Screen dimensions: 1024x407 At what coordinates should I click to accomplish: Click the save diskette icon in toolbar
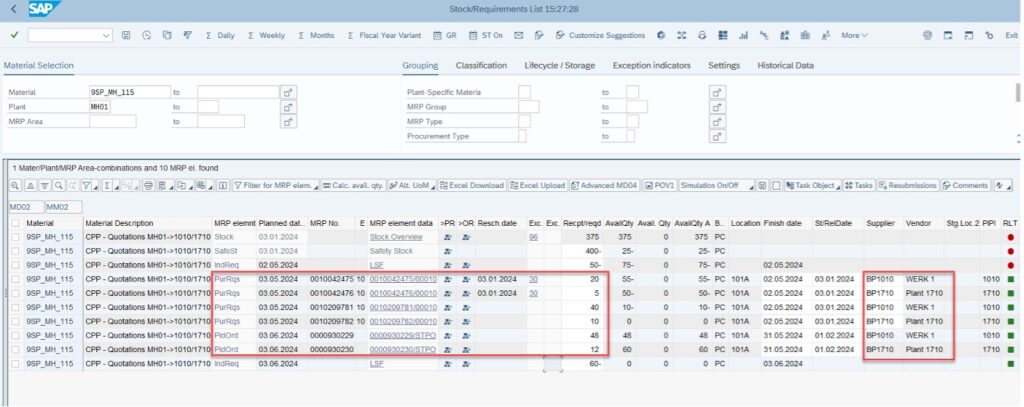click(x=126, y=35)
